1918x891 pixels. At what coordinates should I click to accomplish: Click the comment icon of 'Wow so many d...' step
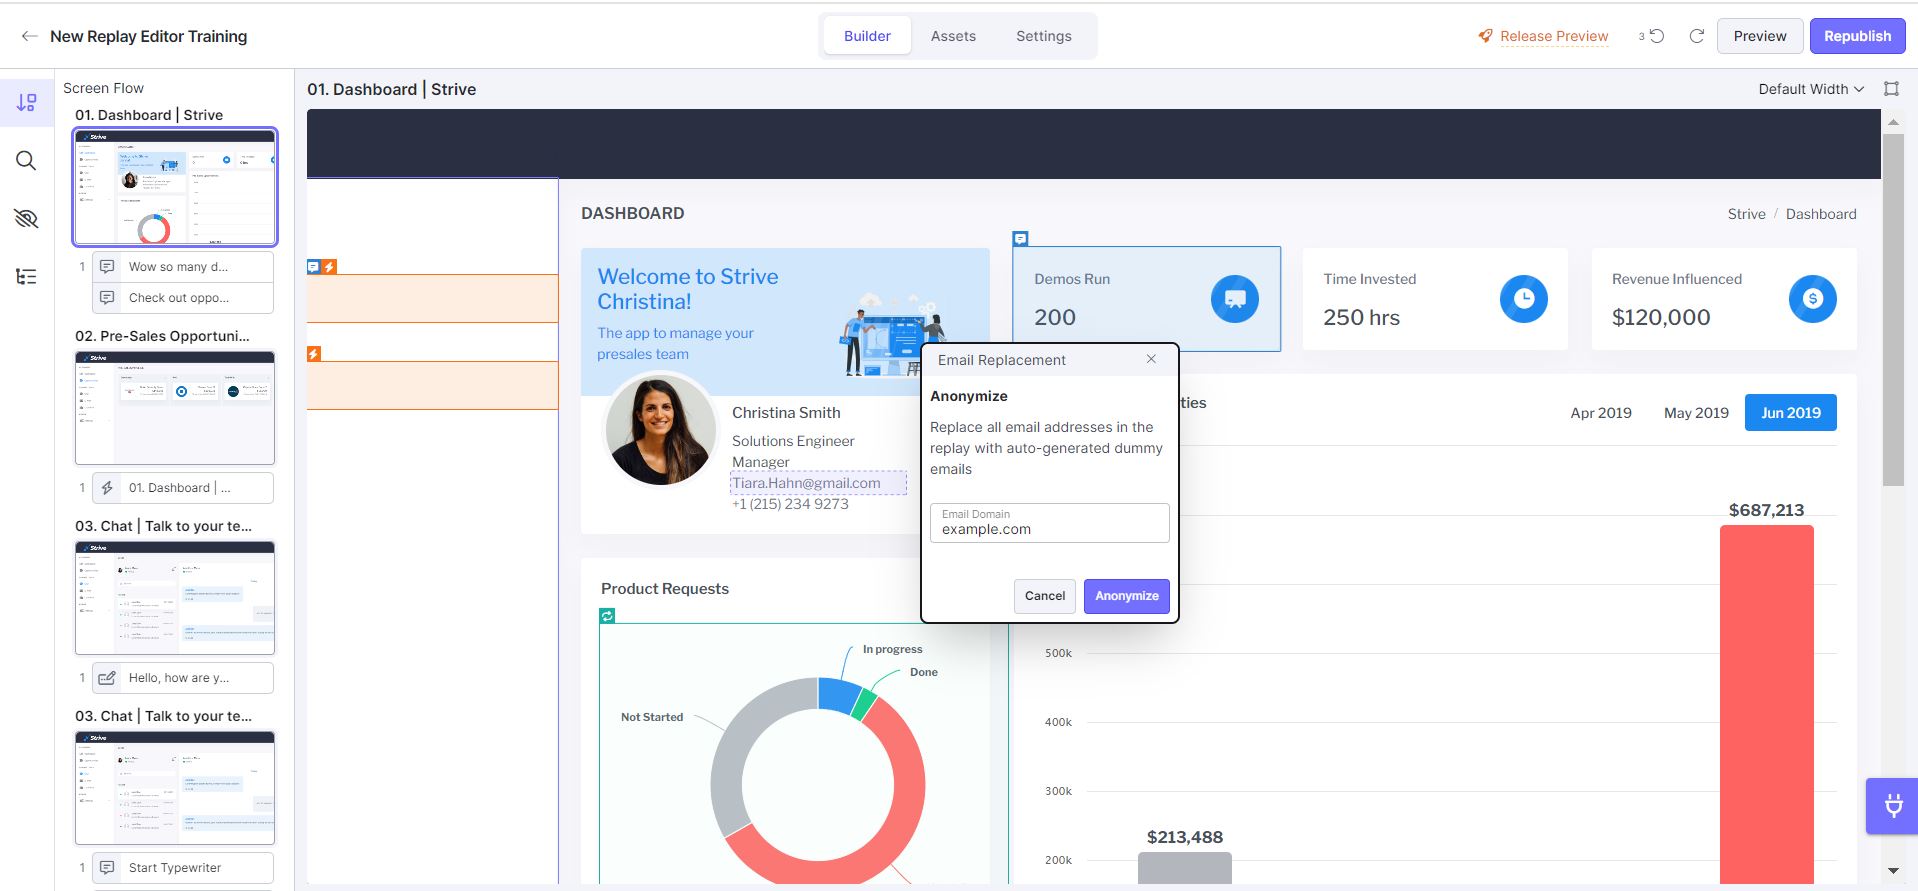(107, 267)
